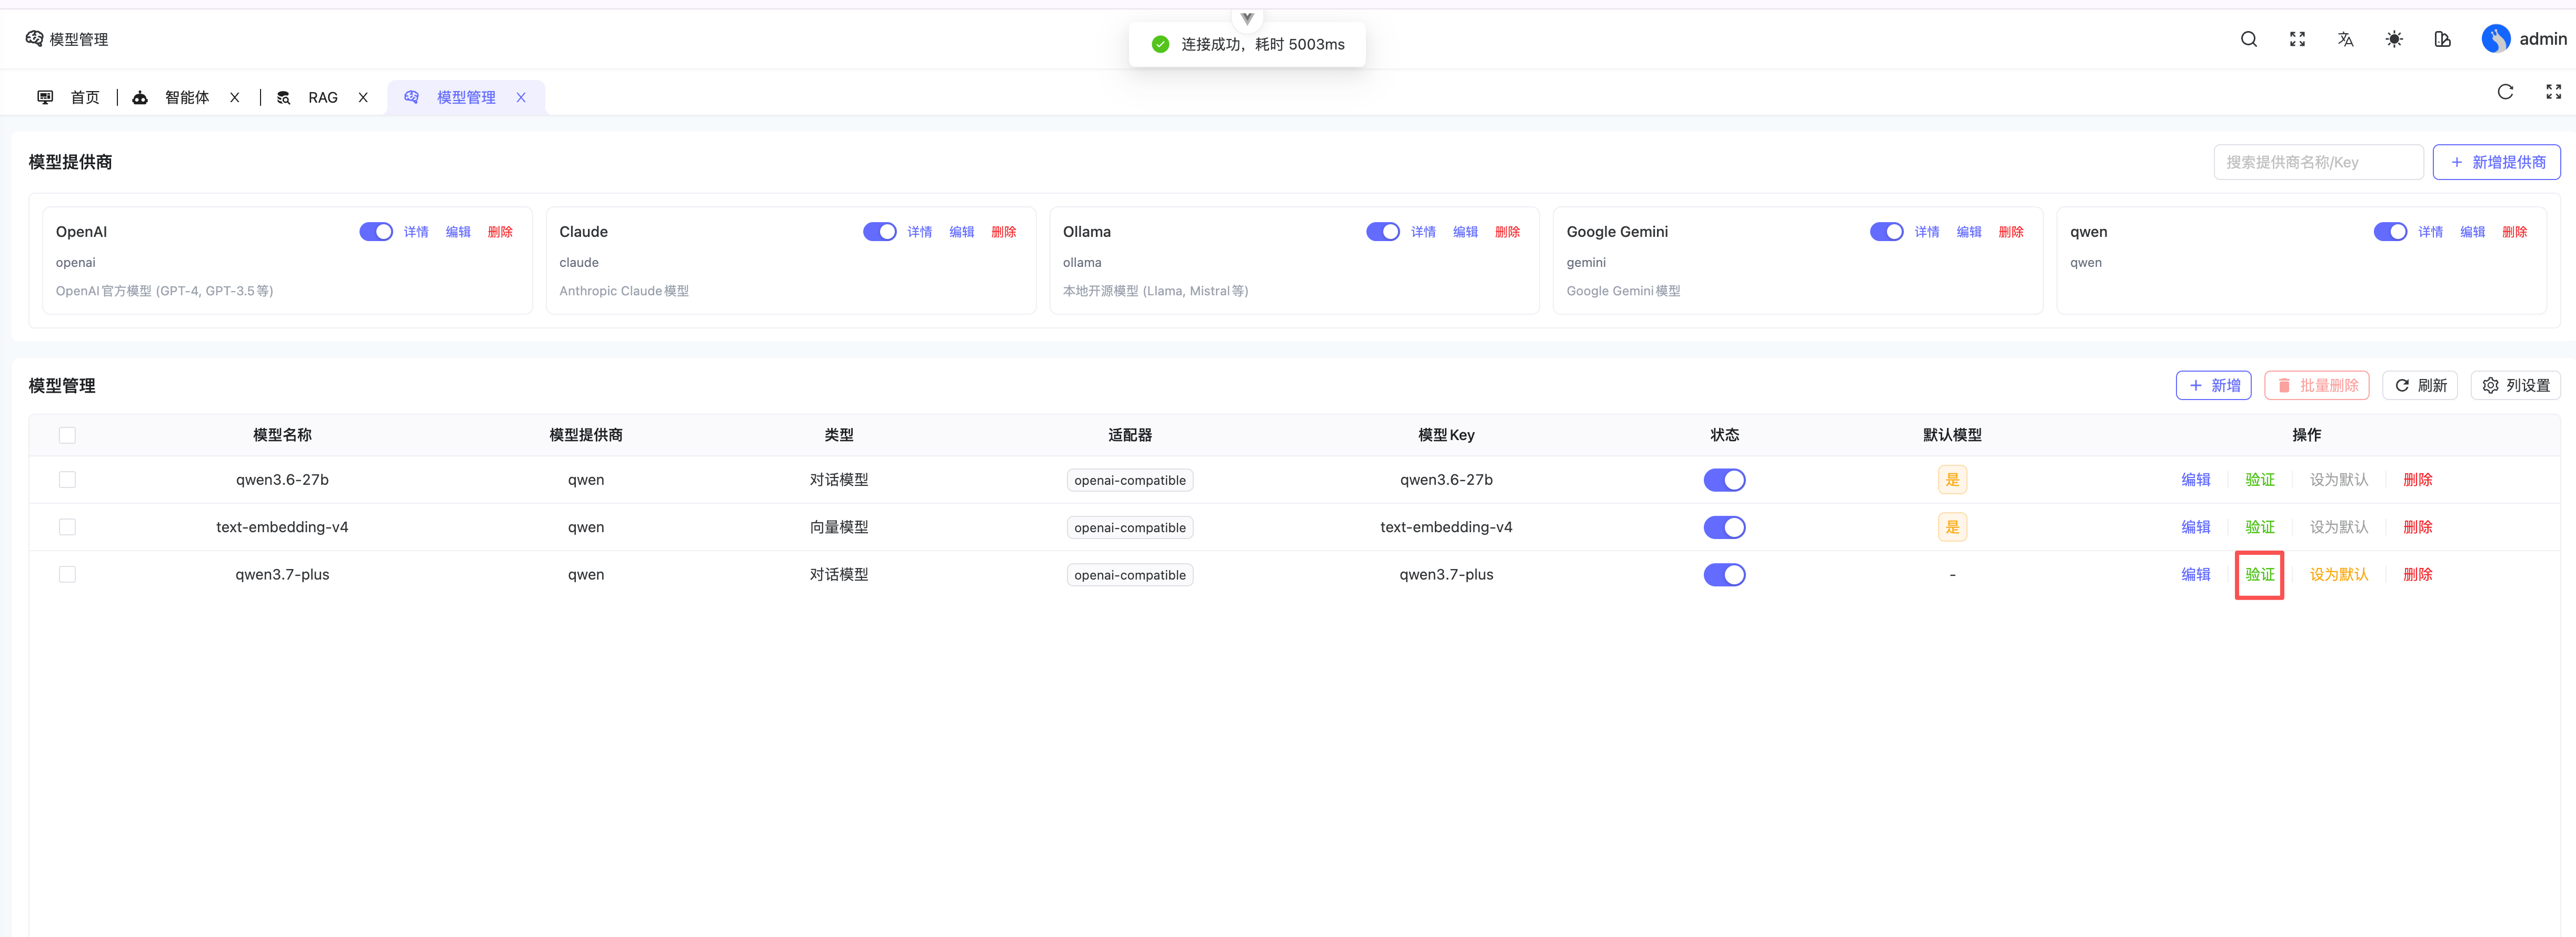Open the theme layout settings icon
This screenshot has height=937, width=2576.
click(x=2442, y=39)
